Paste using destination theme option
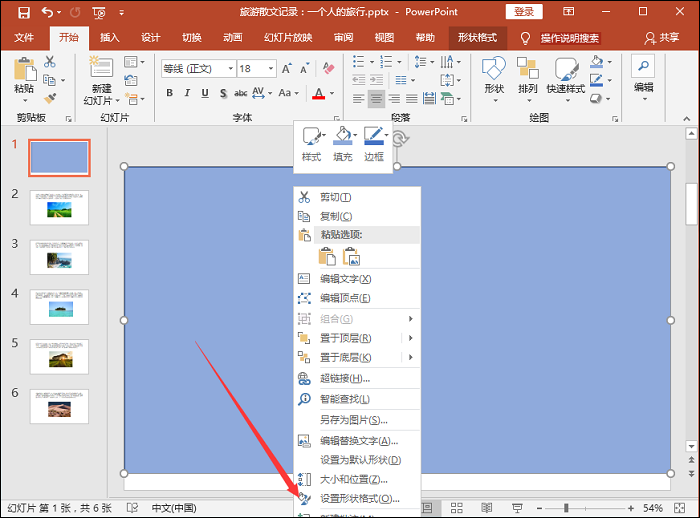Viewport: 700px width, 518px height. [x=327, y=256]
